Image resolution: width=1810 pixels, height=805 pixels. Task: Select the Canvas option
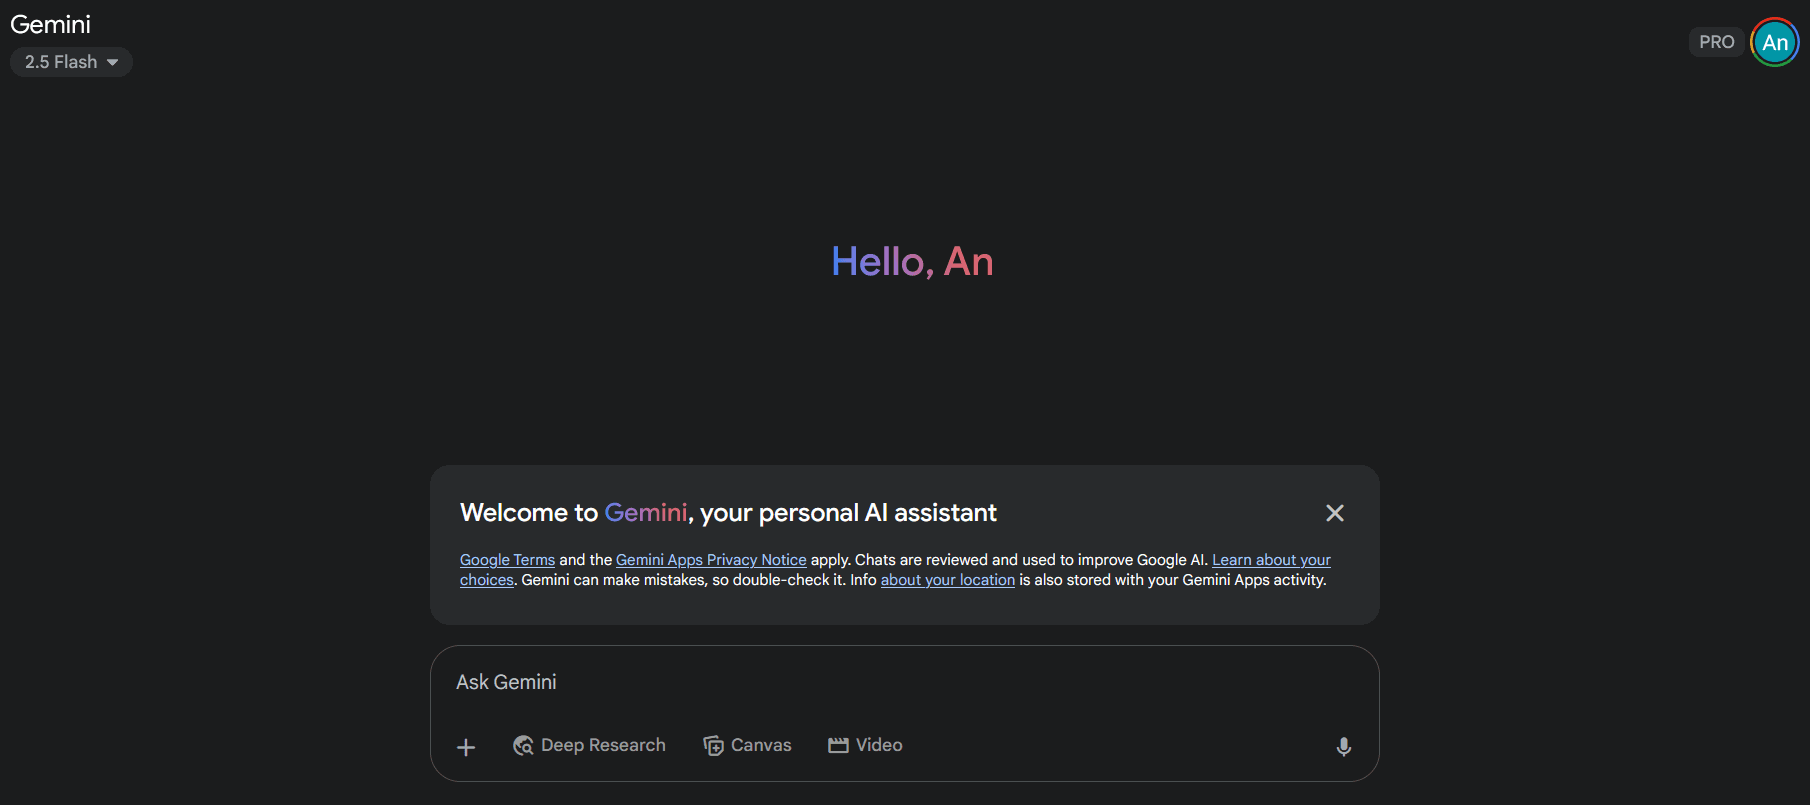coord(748,745)
